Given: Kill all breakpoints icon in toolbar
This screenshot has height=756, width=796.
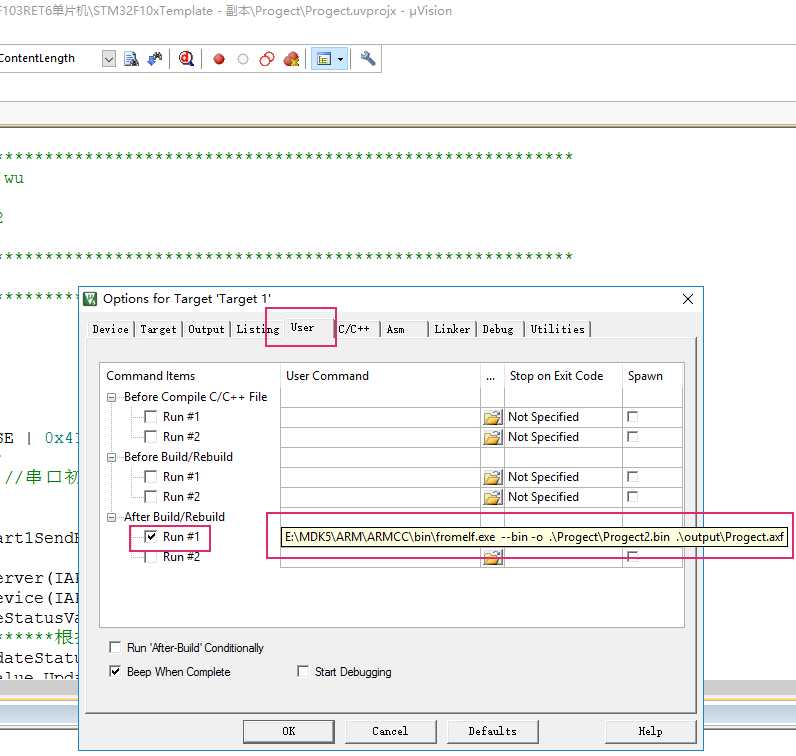Looking at the screenshot, I should [x=291, y=59].
